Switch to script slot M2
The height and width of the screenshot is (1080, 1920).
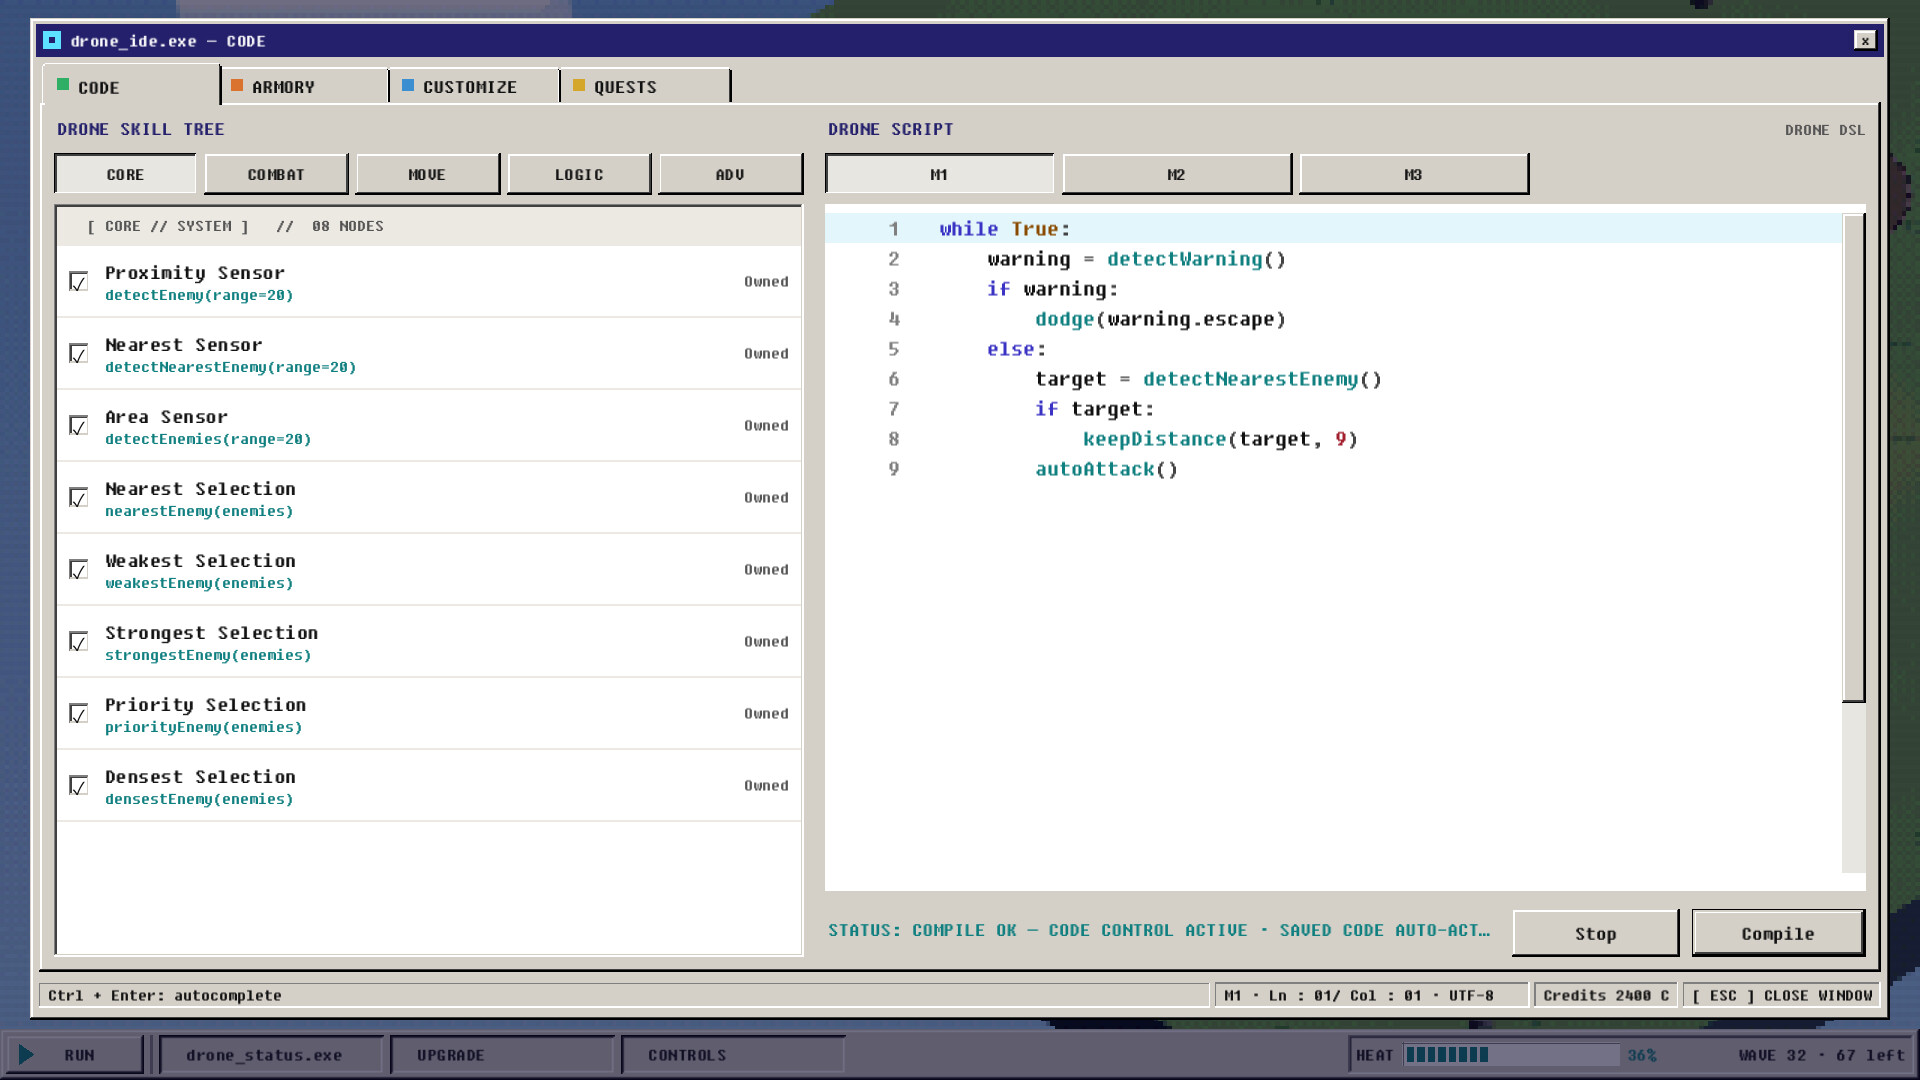(x=1176, y=174)
